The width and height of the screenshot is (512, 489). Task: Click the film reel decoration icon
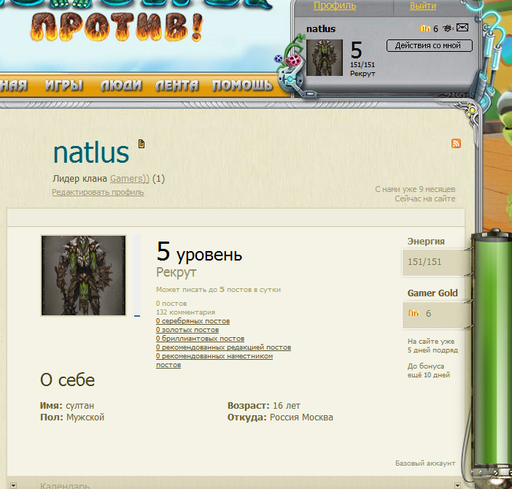coord(293,60)
